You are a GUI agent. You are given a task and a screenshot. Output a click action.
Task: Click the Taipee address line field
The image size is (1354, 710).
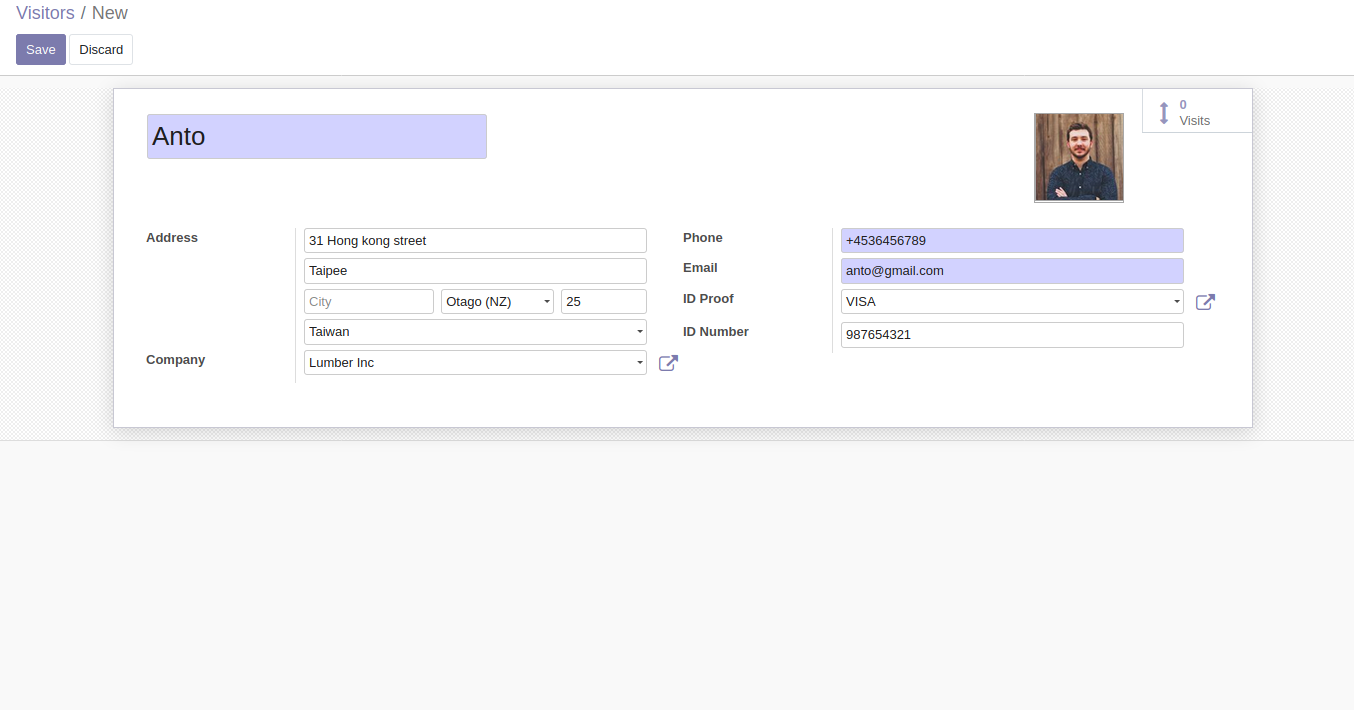pyautogui.click(x=475, y=271)
